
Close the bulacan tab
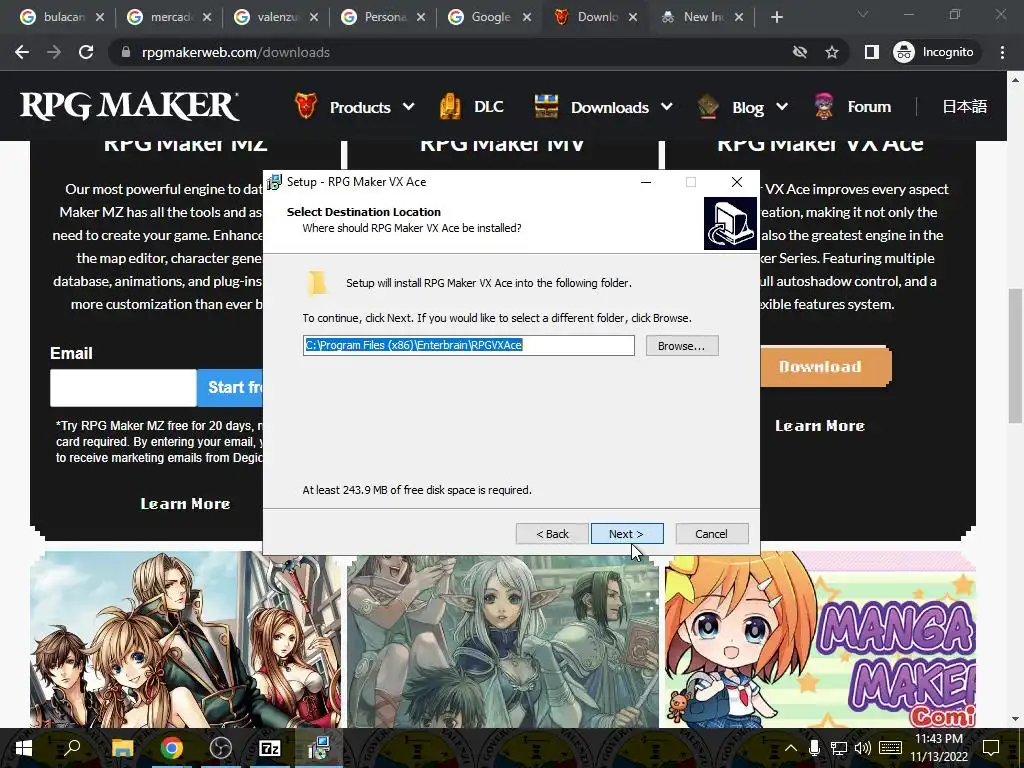click(x=100, y=18)
